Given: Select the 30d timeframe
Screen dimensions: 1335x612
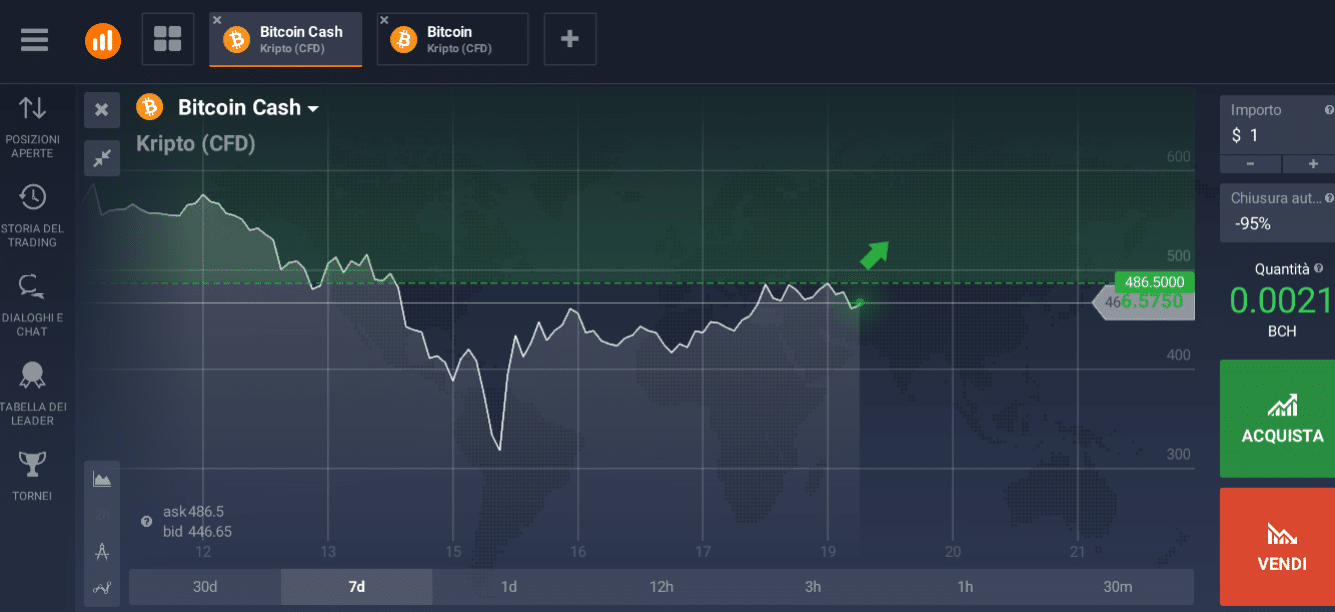Looking at the screenshot, I should coord(205,587).
